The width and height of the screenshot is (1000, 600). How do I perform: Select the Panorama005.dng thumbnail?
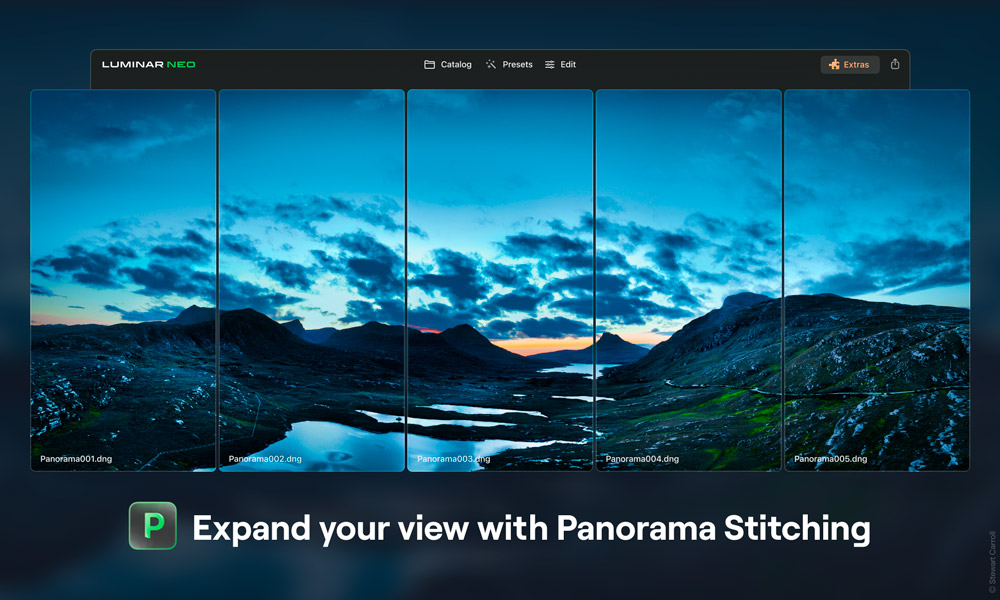[877, 281]
